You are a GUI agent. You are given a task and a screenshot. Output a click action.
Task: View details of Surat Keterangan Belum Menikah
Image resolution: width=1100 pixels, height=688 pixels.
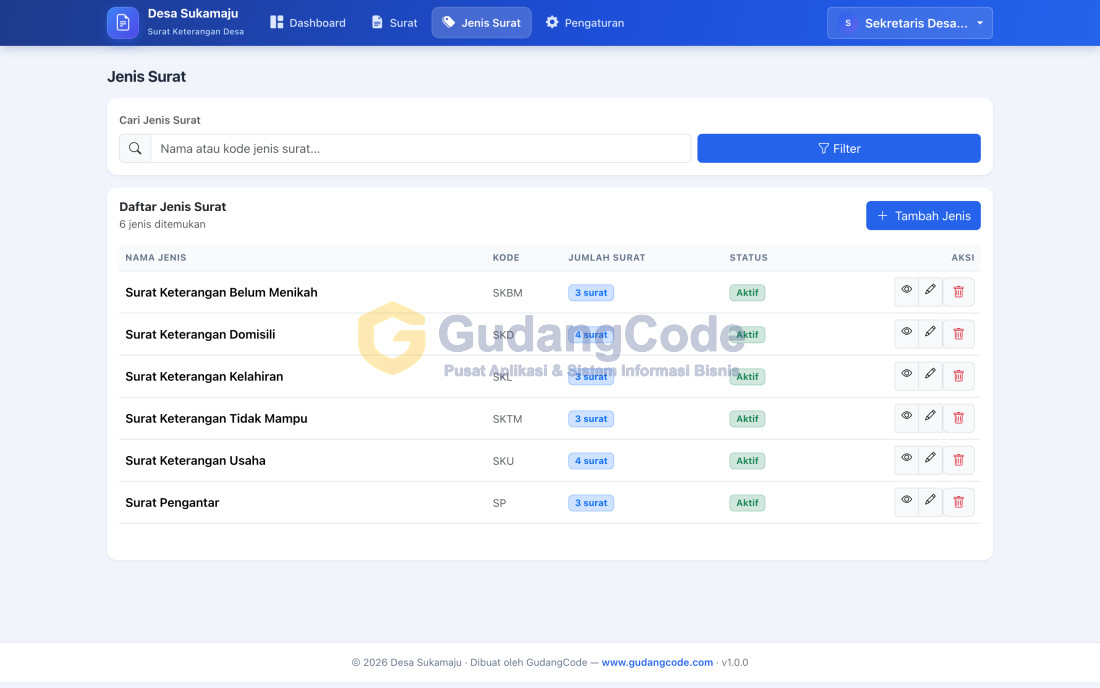[906, 292]
